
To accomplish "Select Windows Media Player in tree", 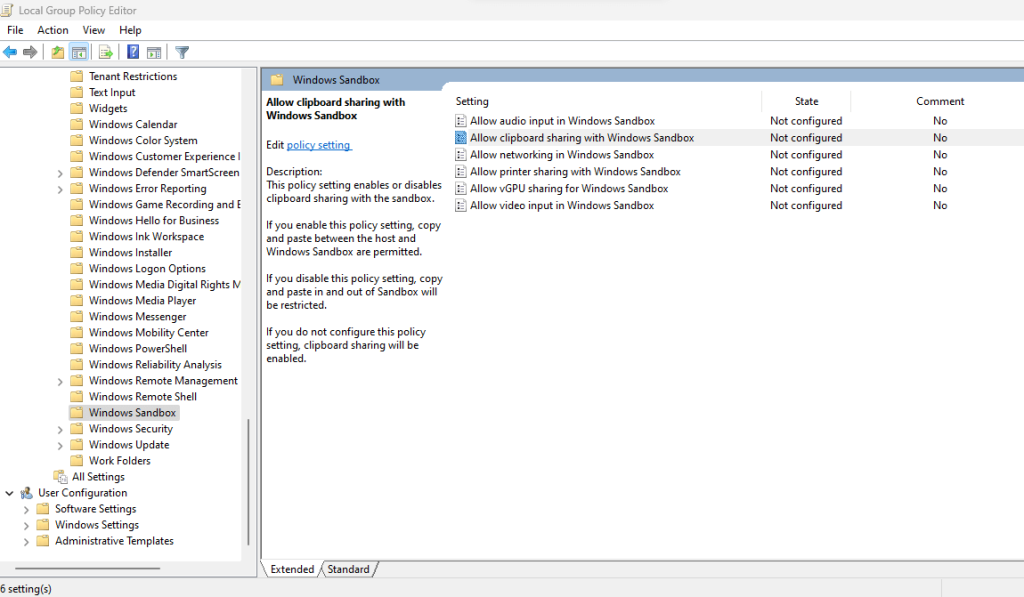I will (142, 300).
